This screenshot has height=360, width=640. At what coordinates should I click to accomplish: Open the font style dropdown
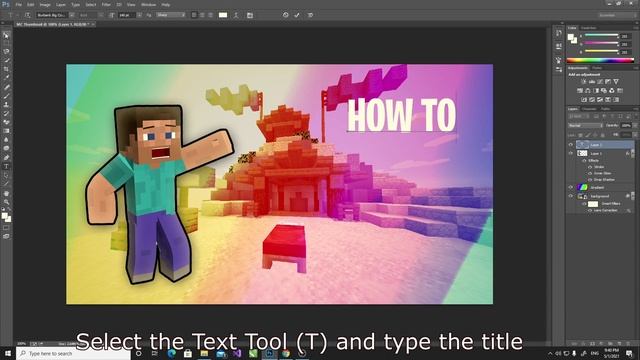pyautogui.click(x=101, y=15)
